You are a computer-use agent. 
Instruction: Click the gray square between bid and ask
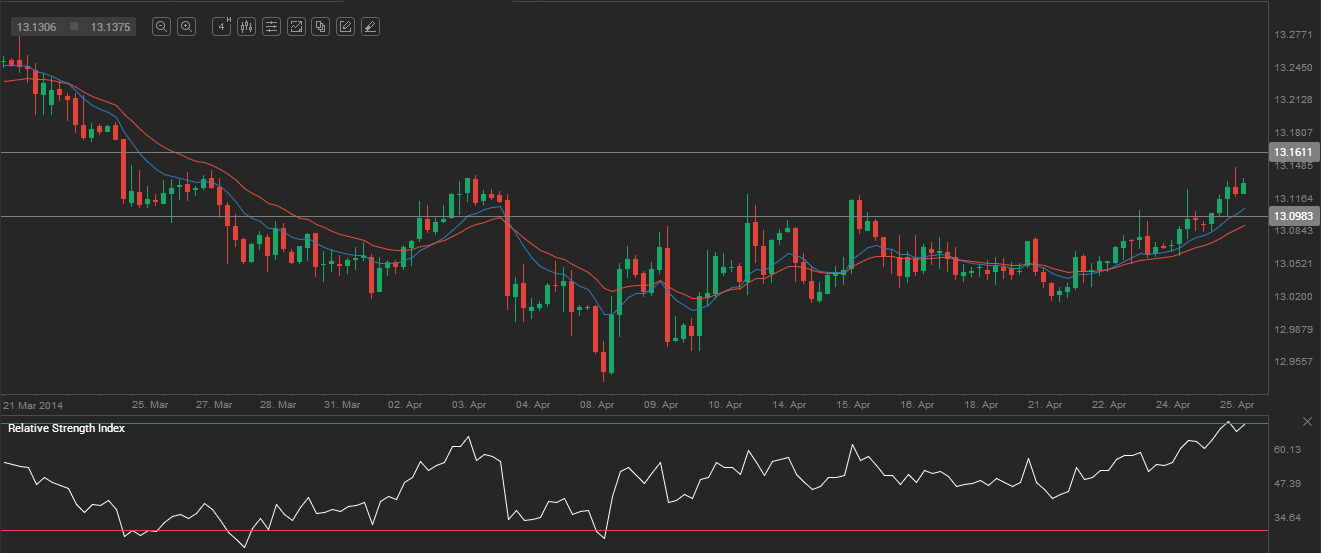74,27
